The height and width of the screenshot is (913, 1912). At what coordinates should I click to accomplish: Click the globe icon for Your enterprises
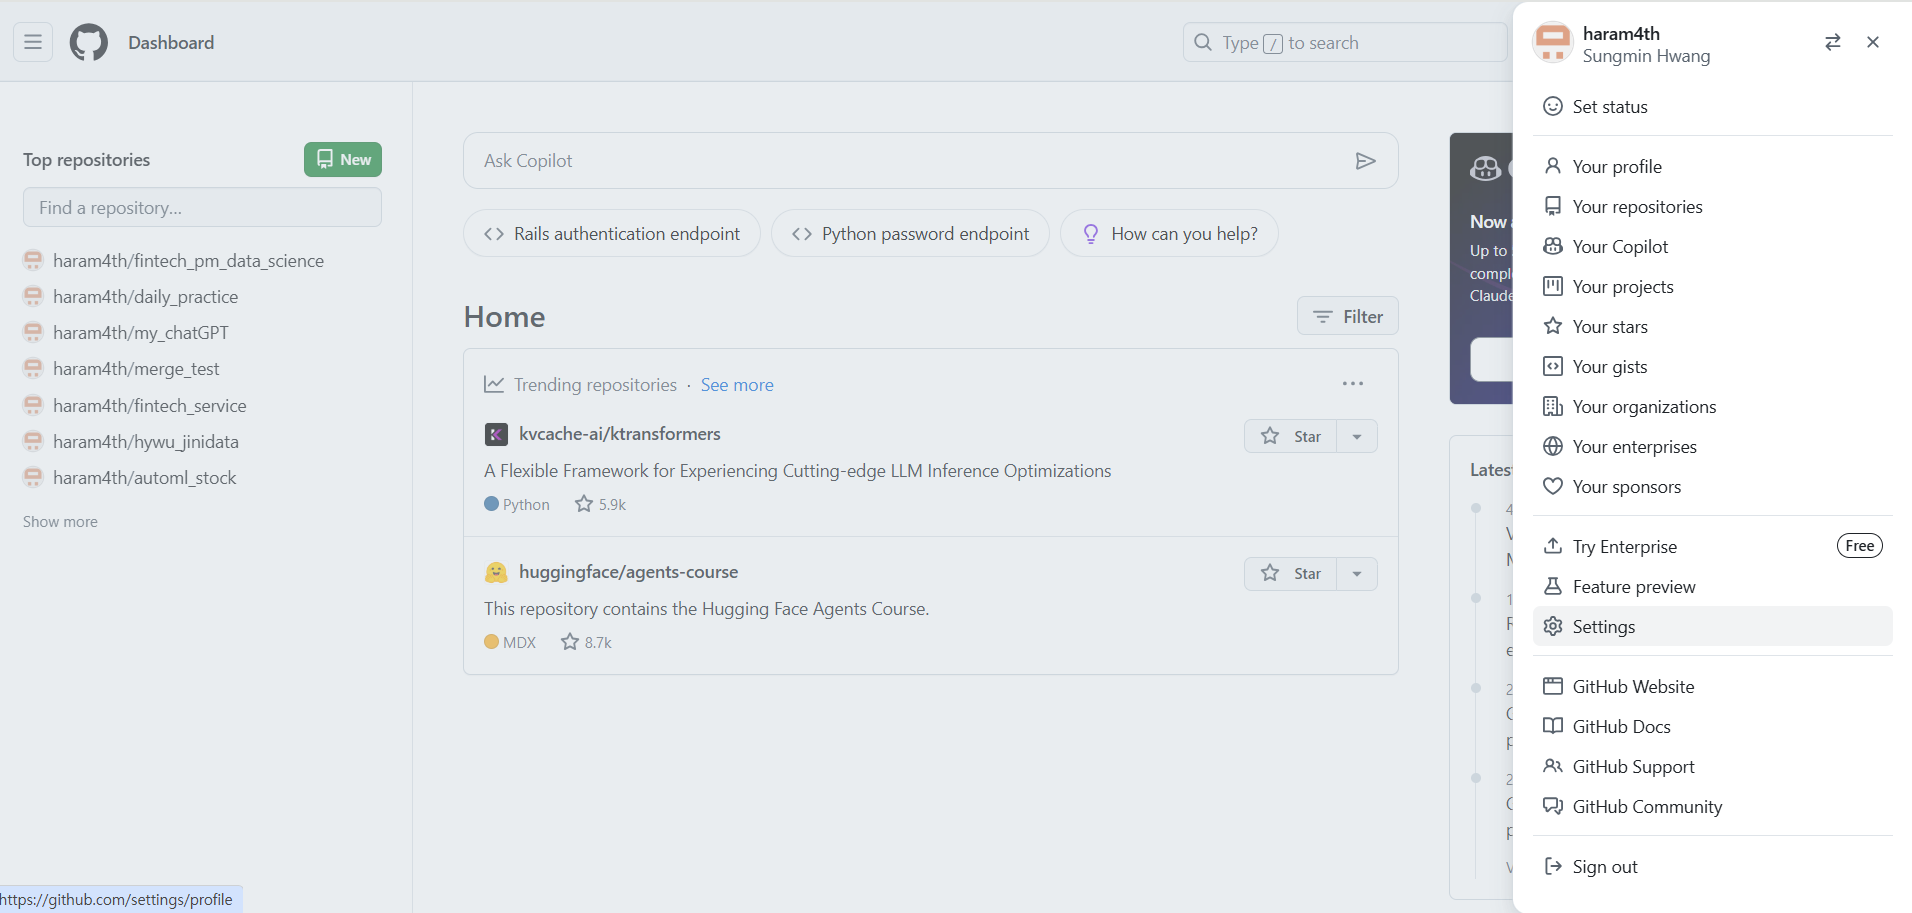[1553, 446]
